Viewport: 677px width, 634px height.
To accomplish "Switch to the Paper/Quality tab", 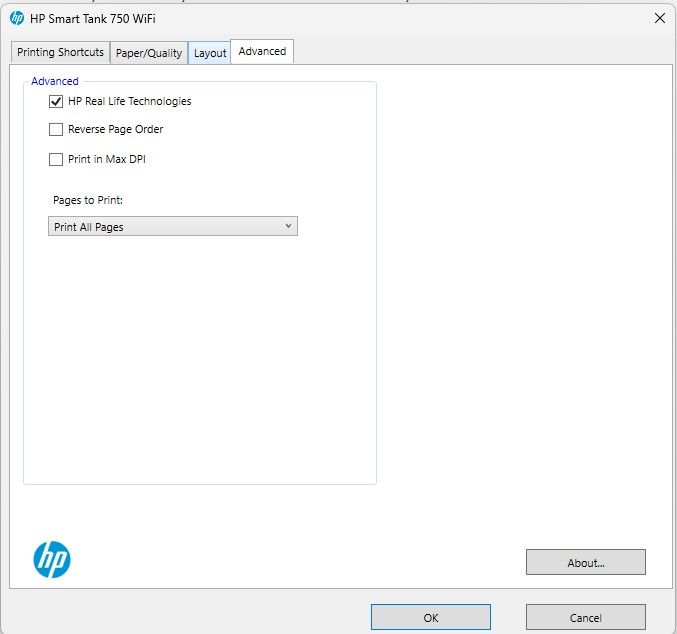I will [x=149, y=53].
